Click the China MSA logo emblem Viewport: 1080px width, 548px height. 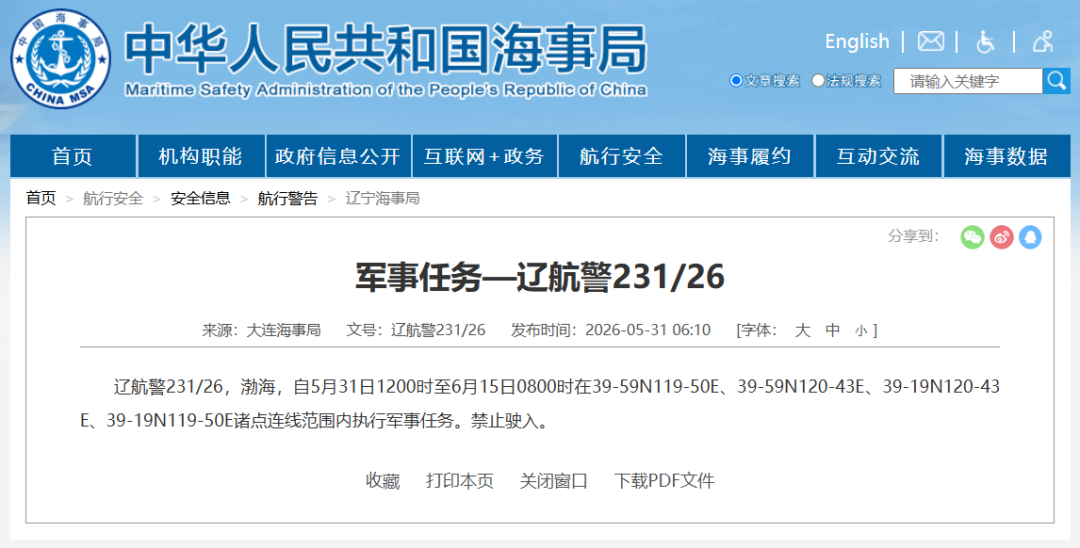coord(61,59)
